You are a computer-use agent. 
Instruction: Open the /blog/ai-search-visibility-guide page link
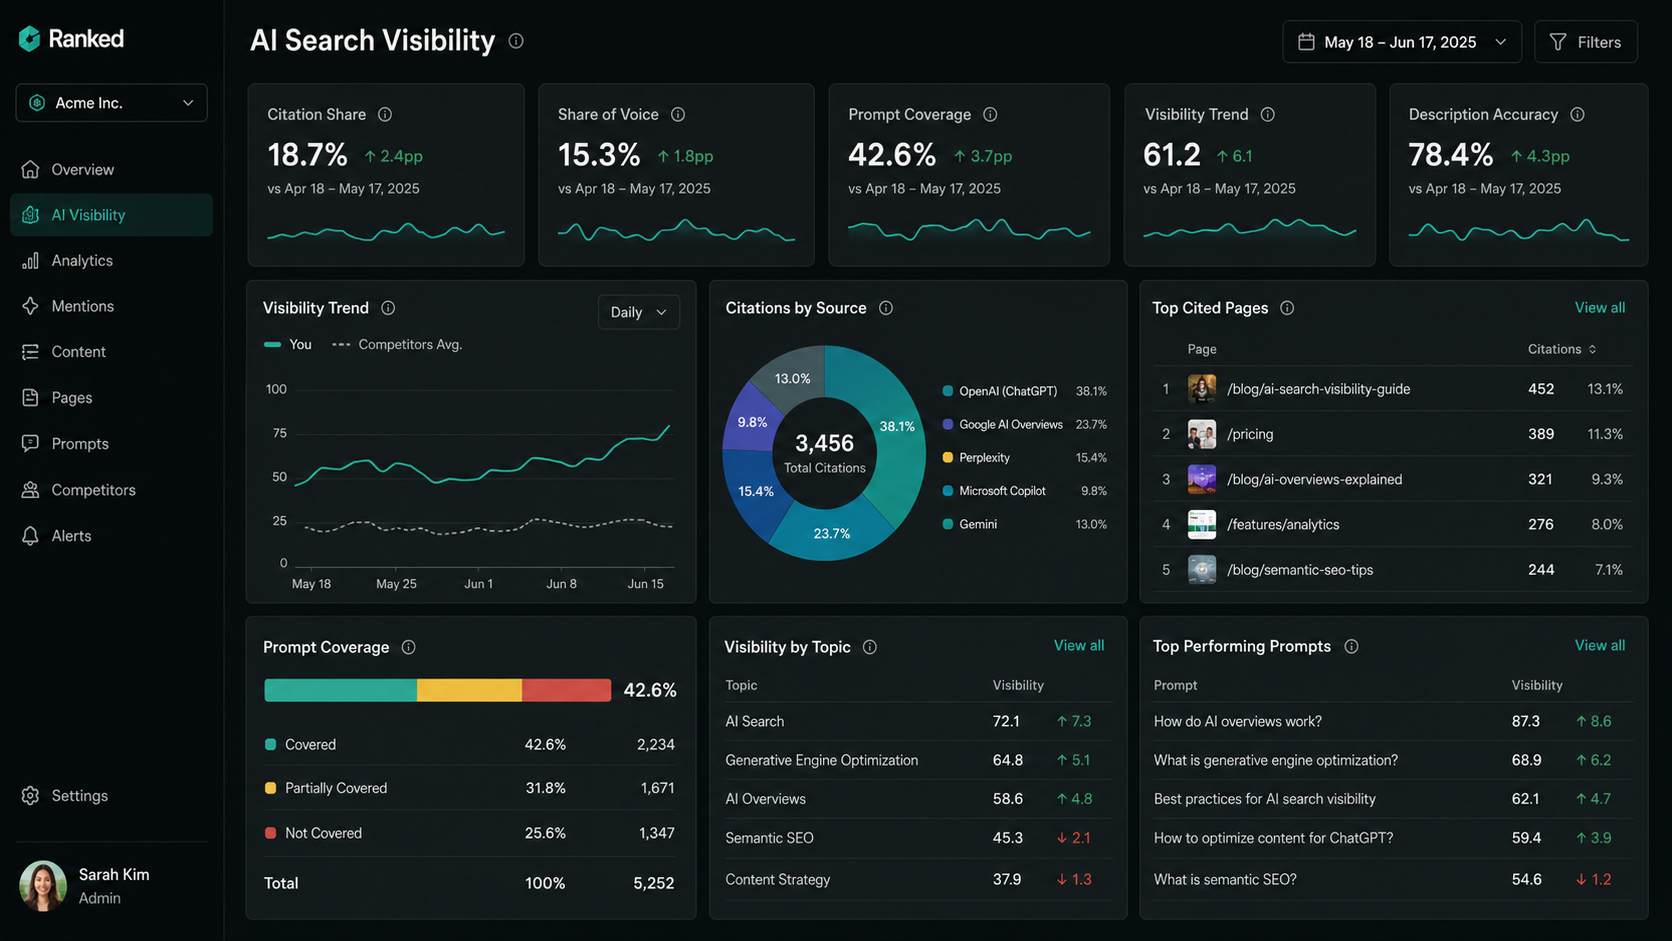(1318, 389)
